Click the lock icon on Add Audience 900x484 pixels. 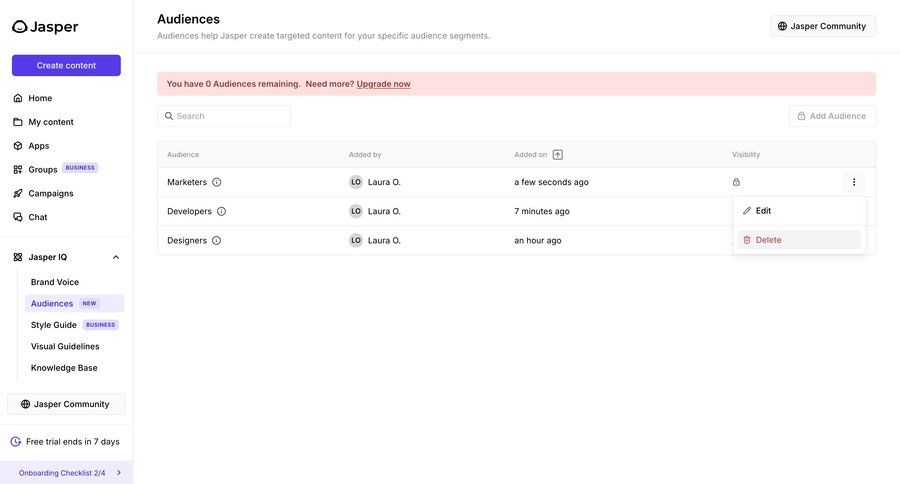[801, 116]
